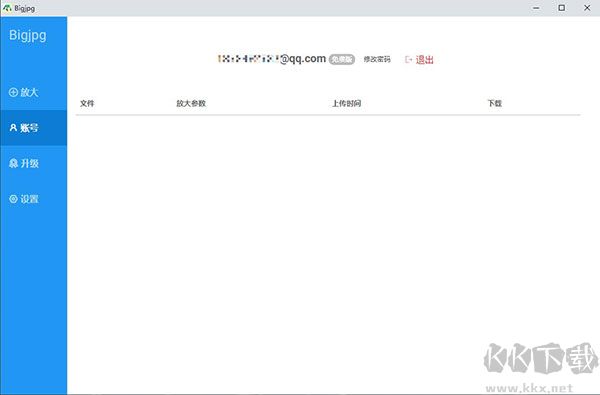Open the 升级 (upgrade) sidebar item

pos(33,163)
